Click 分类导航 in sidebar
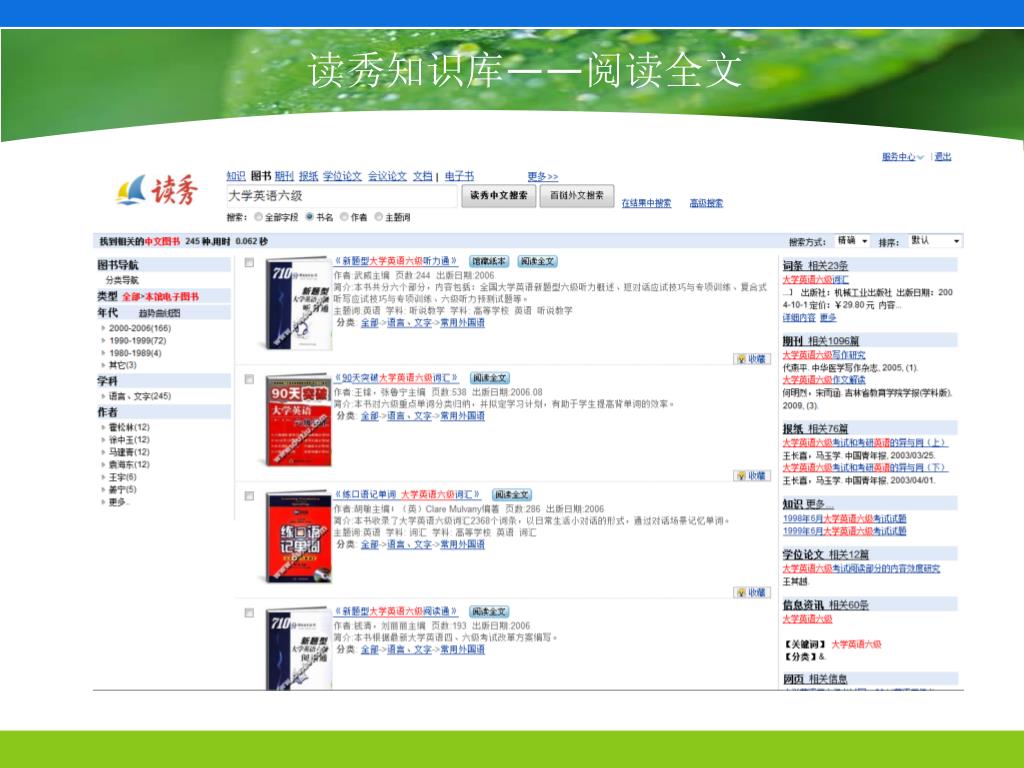Viewport: 1024px width, 768px height. (x=122, y=280)
